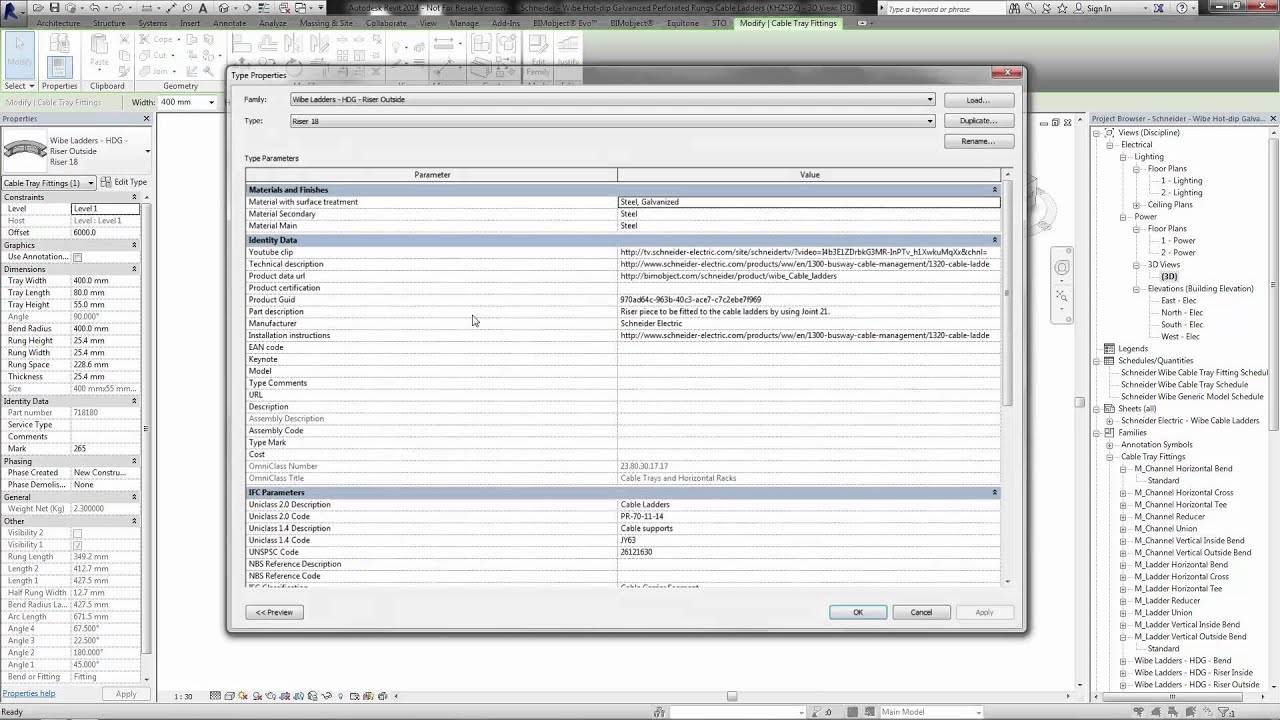
Task: Collapse the Materials and Finishes group
Action: [994, 190]
